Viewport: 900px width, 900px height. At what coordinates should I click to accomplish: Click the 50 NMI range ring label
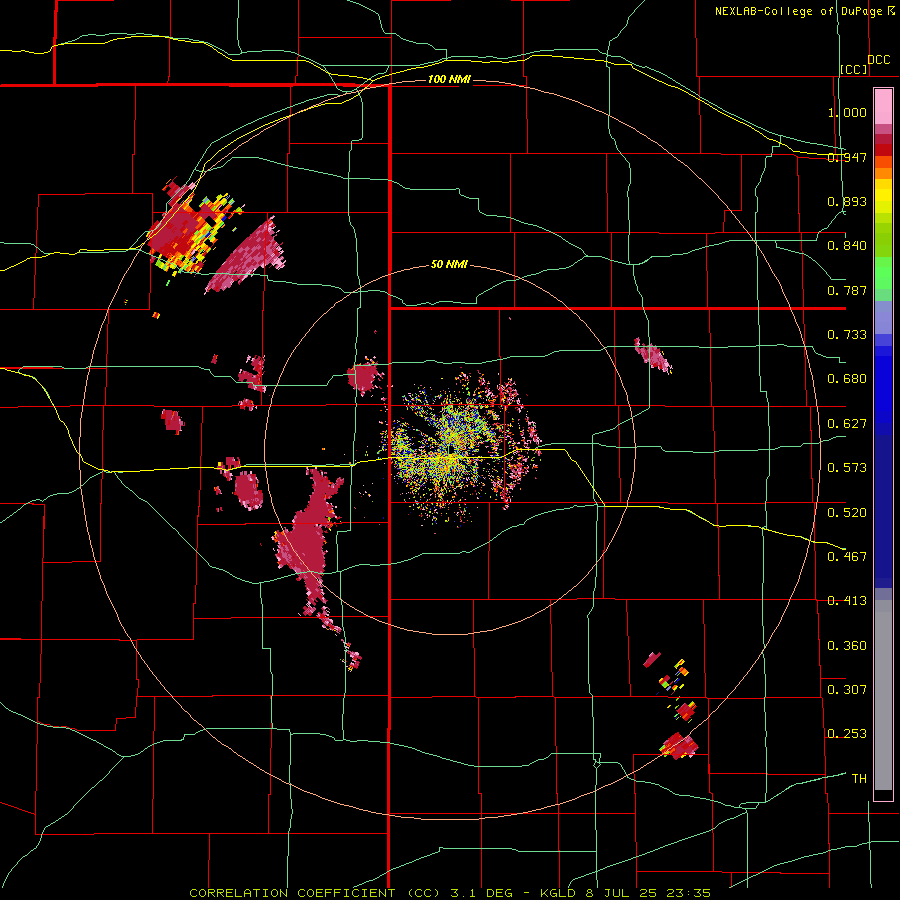click(449, 265)
